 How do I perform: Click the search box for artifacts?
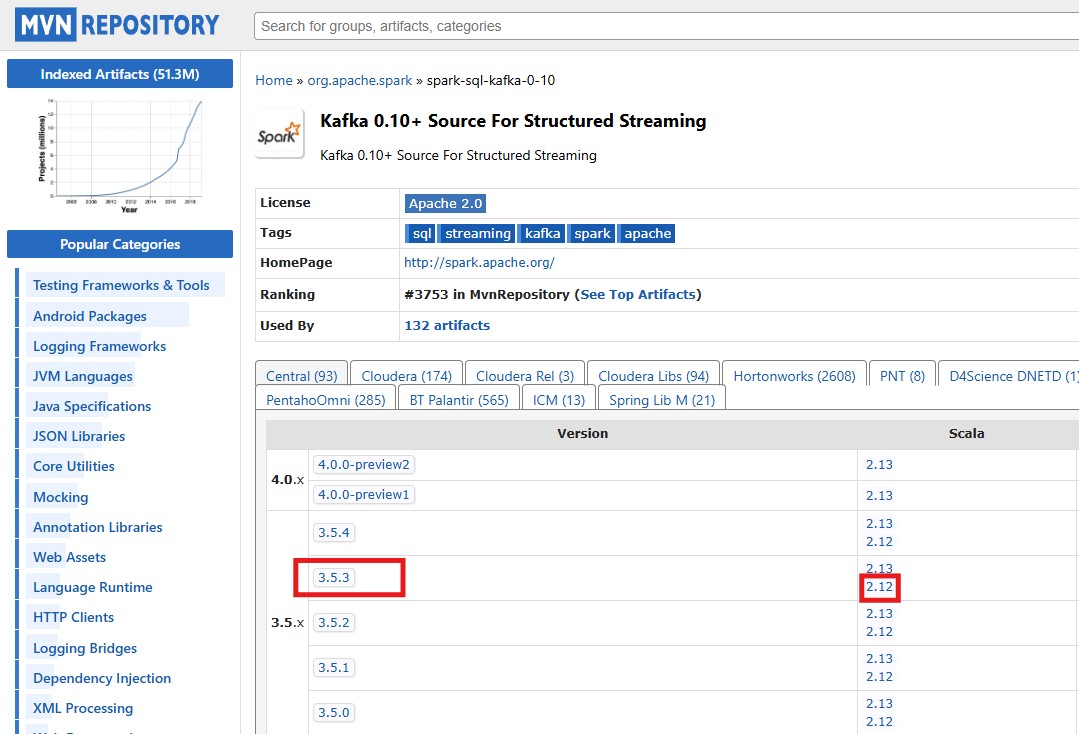coord(666,26)
